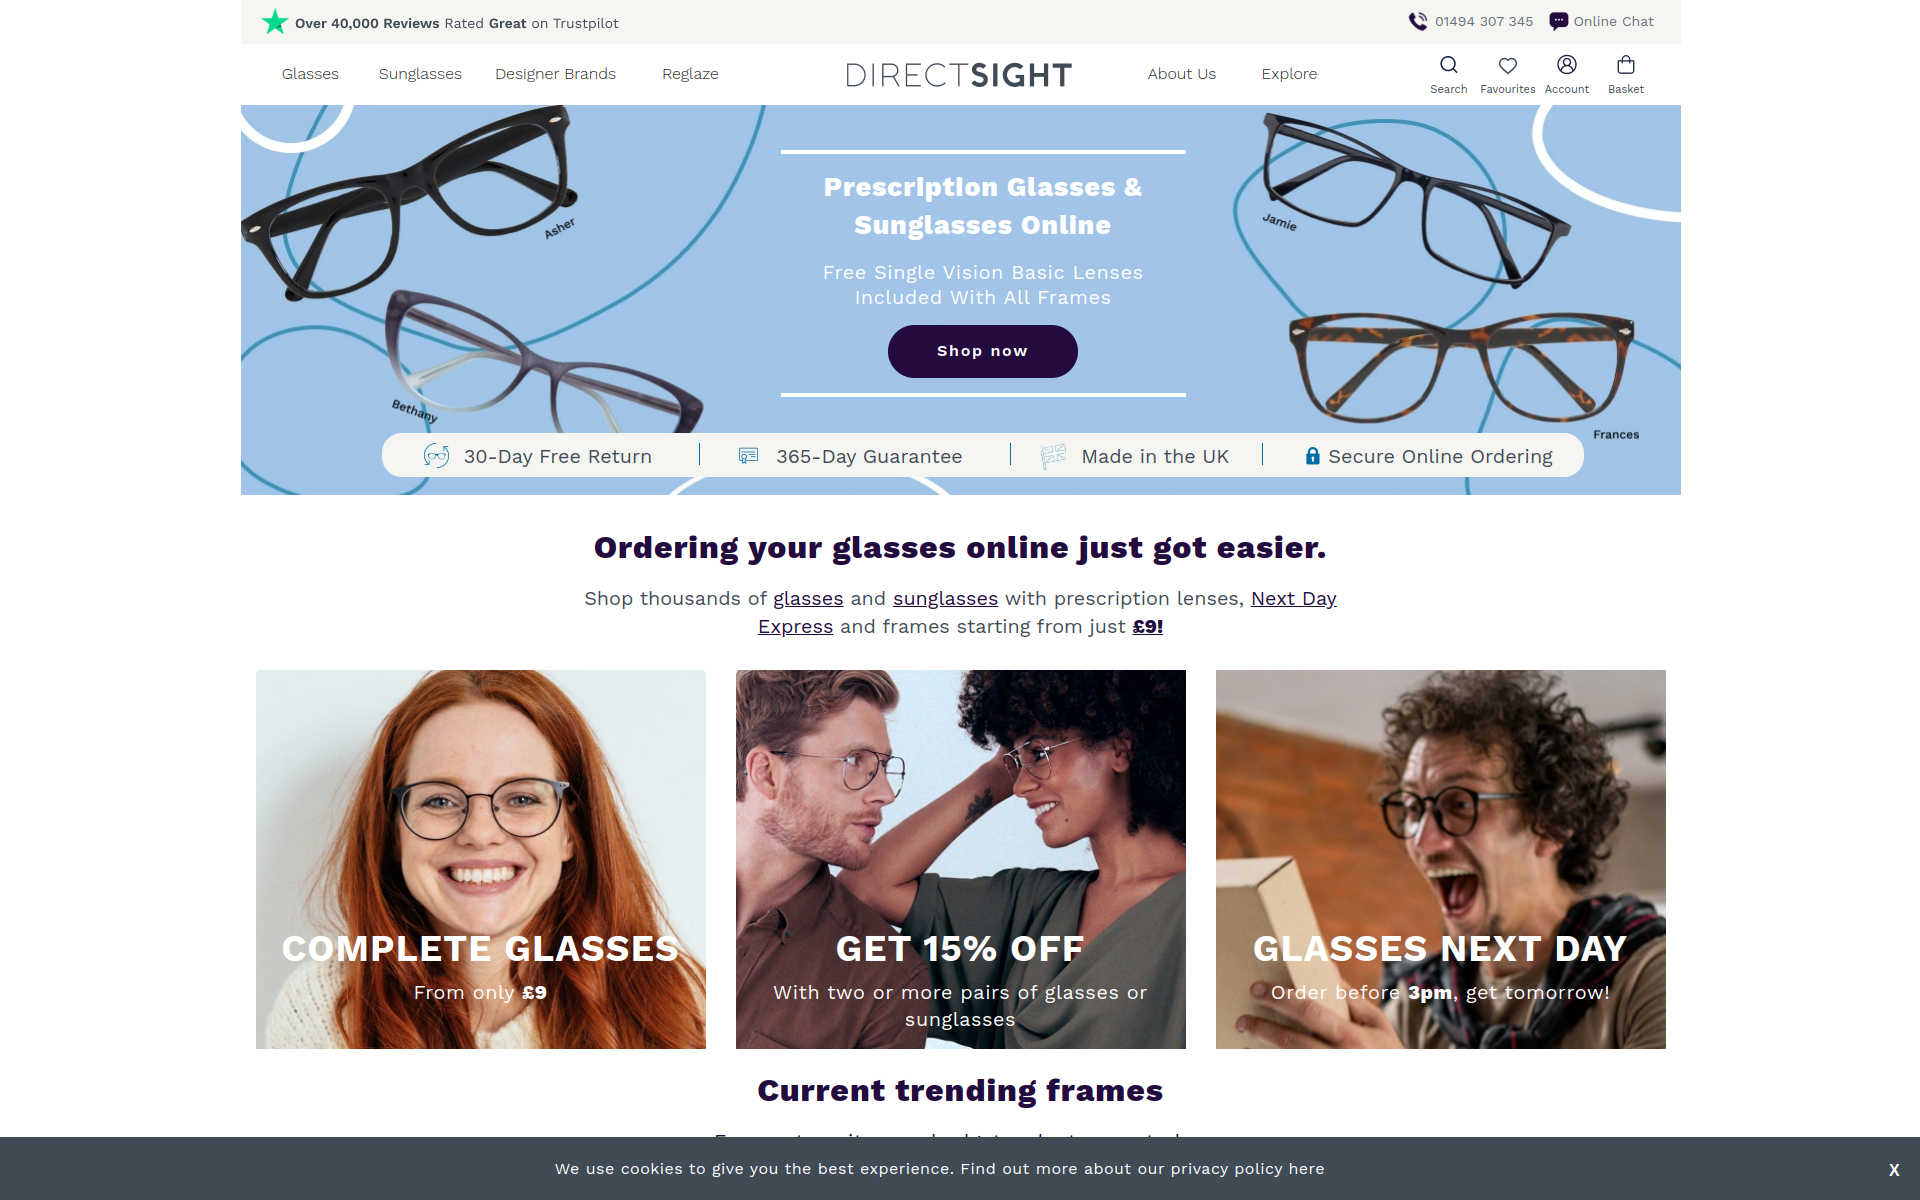Viewport: 1920px width, 1200px height.
Task: Click the green Trustpilot star icon
Action: pyautogui.click(x=275, y=22)
